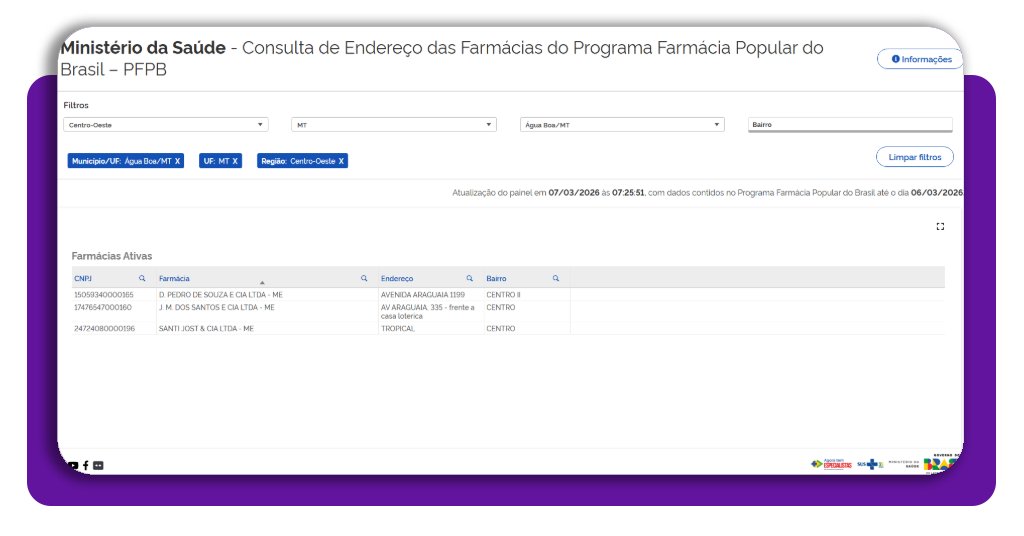Click the Limpar filtros button
The width and height of the screenshot is (1024, 536).
click(914, 157)
